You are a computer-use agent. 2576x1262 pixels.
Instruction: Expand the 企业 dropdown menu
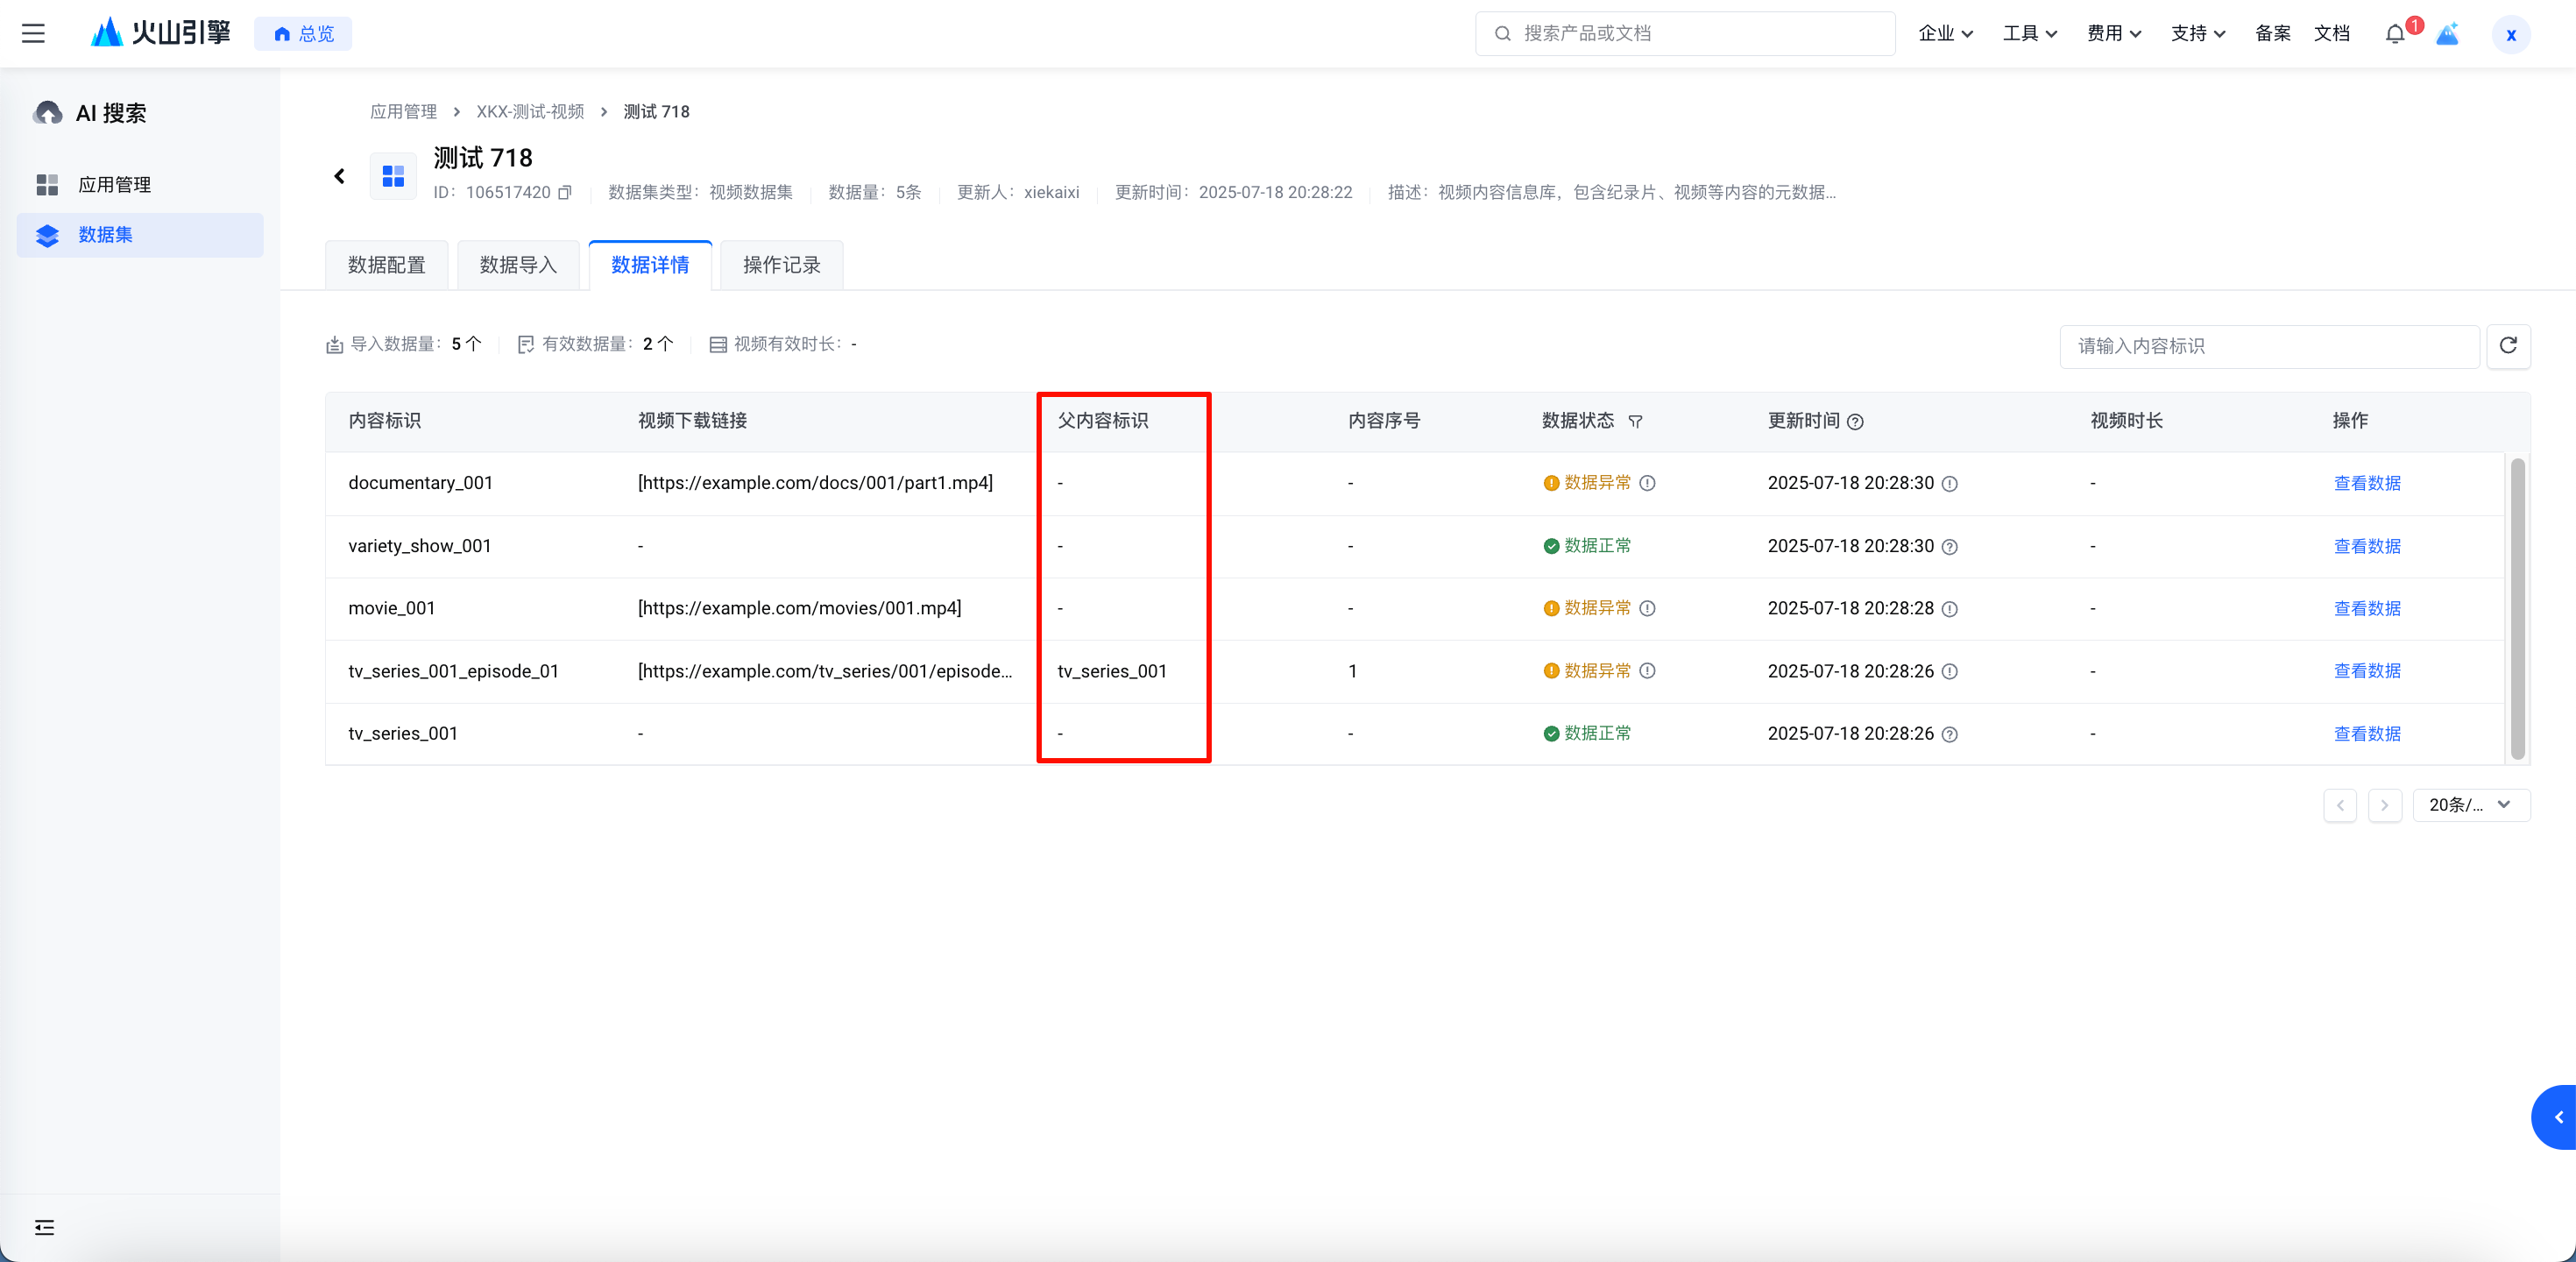click(x=1945, y=34)
